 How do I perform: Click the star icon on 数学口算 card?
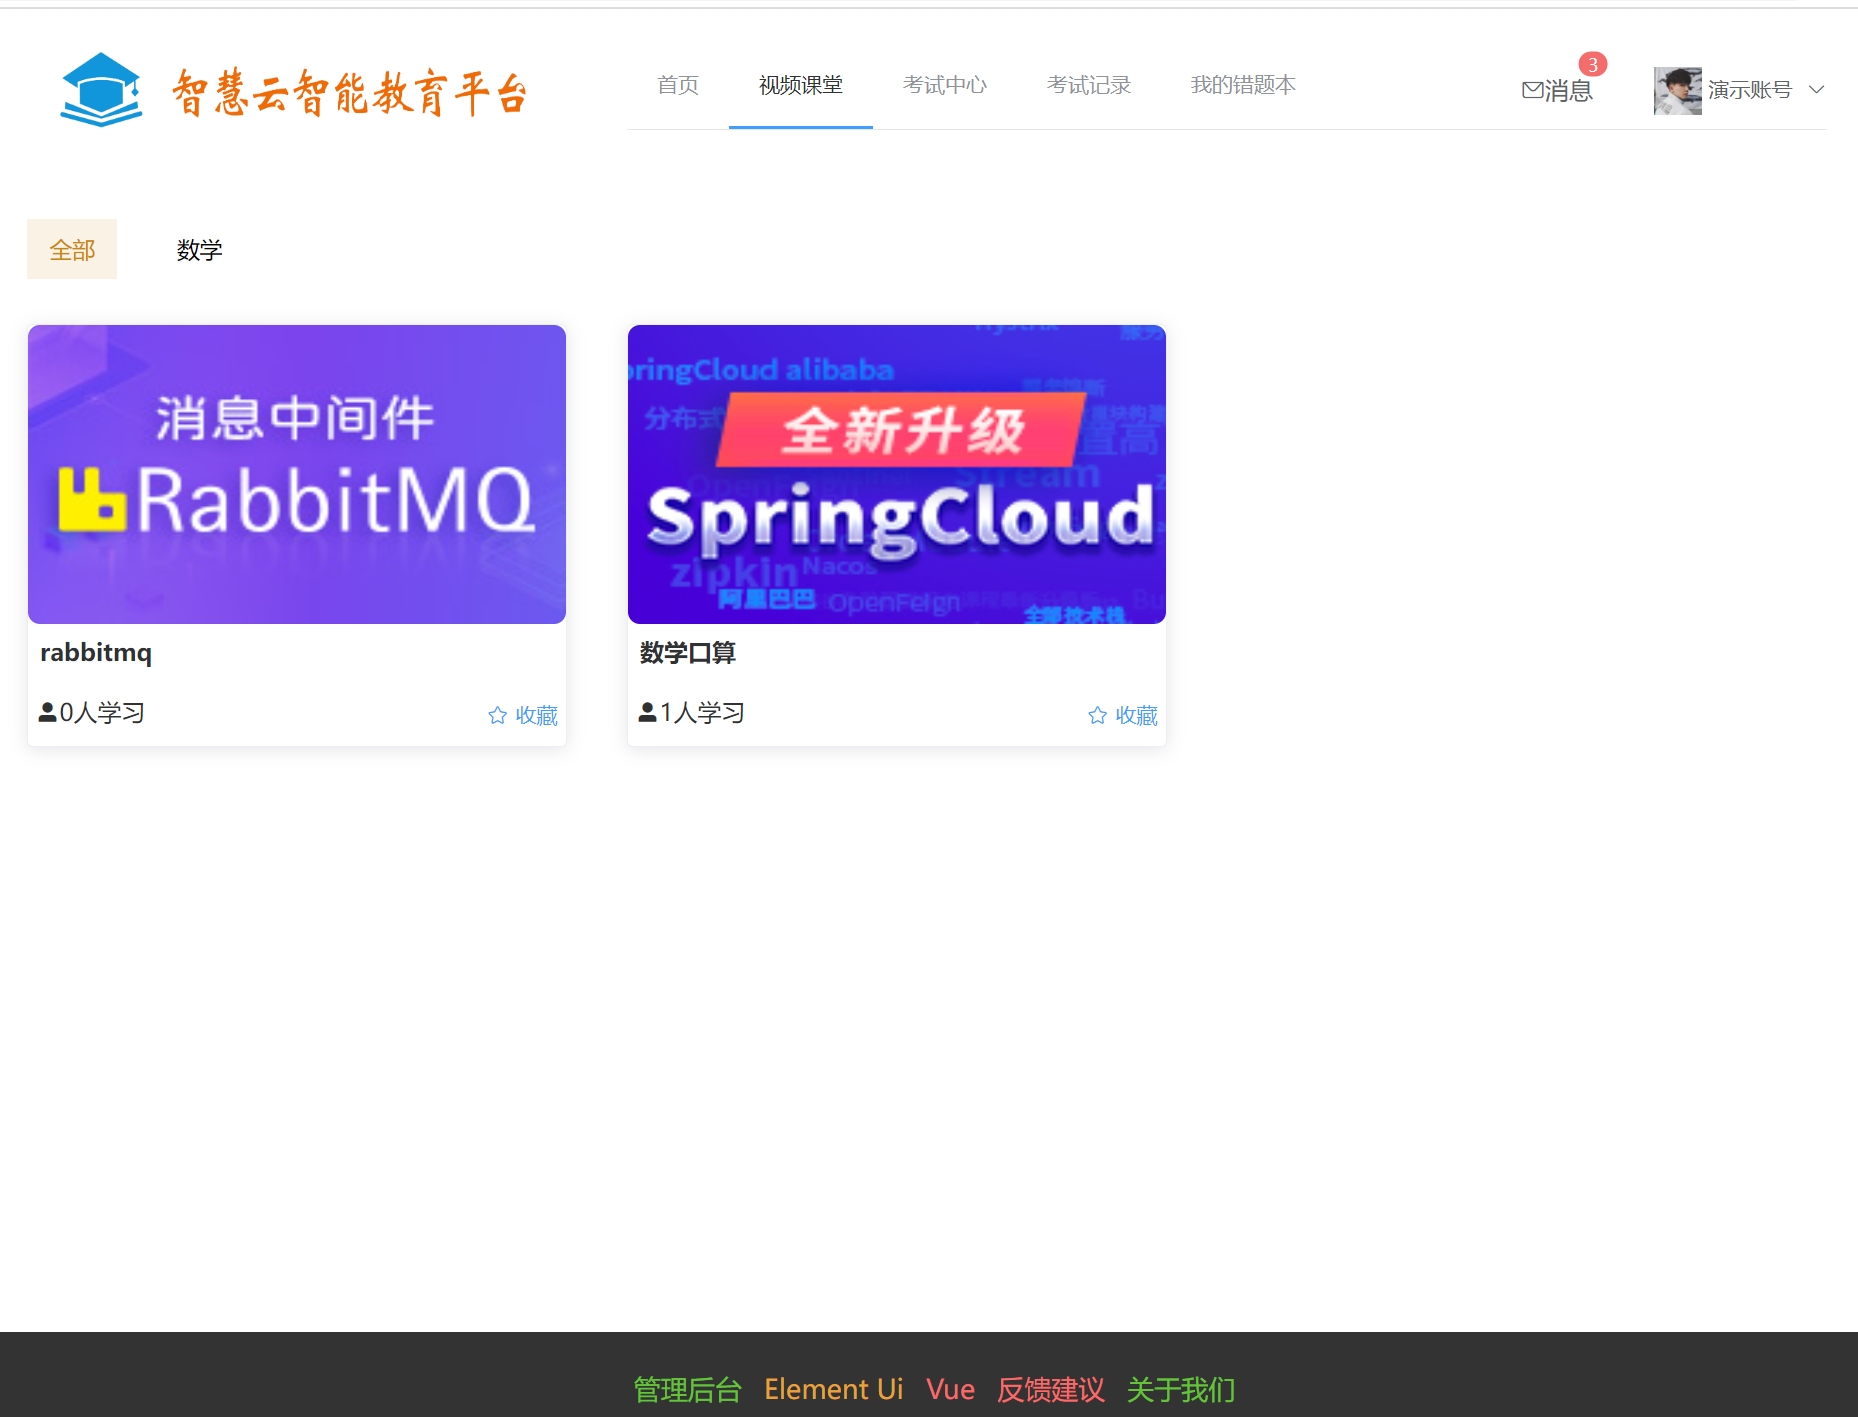tap(1097, 715)
